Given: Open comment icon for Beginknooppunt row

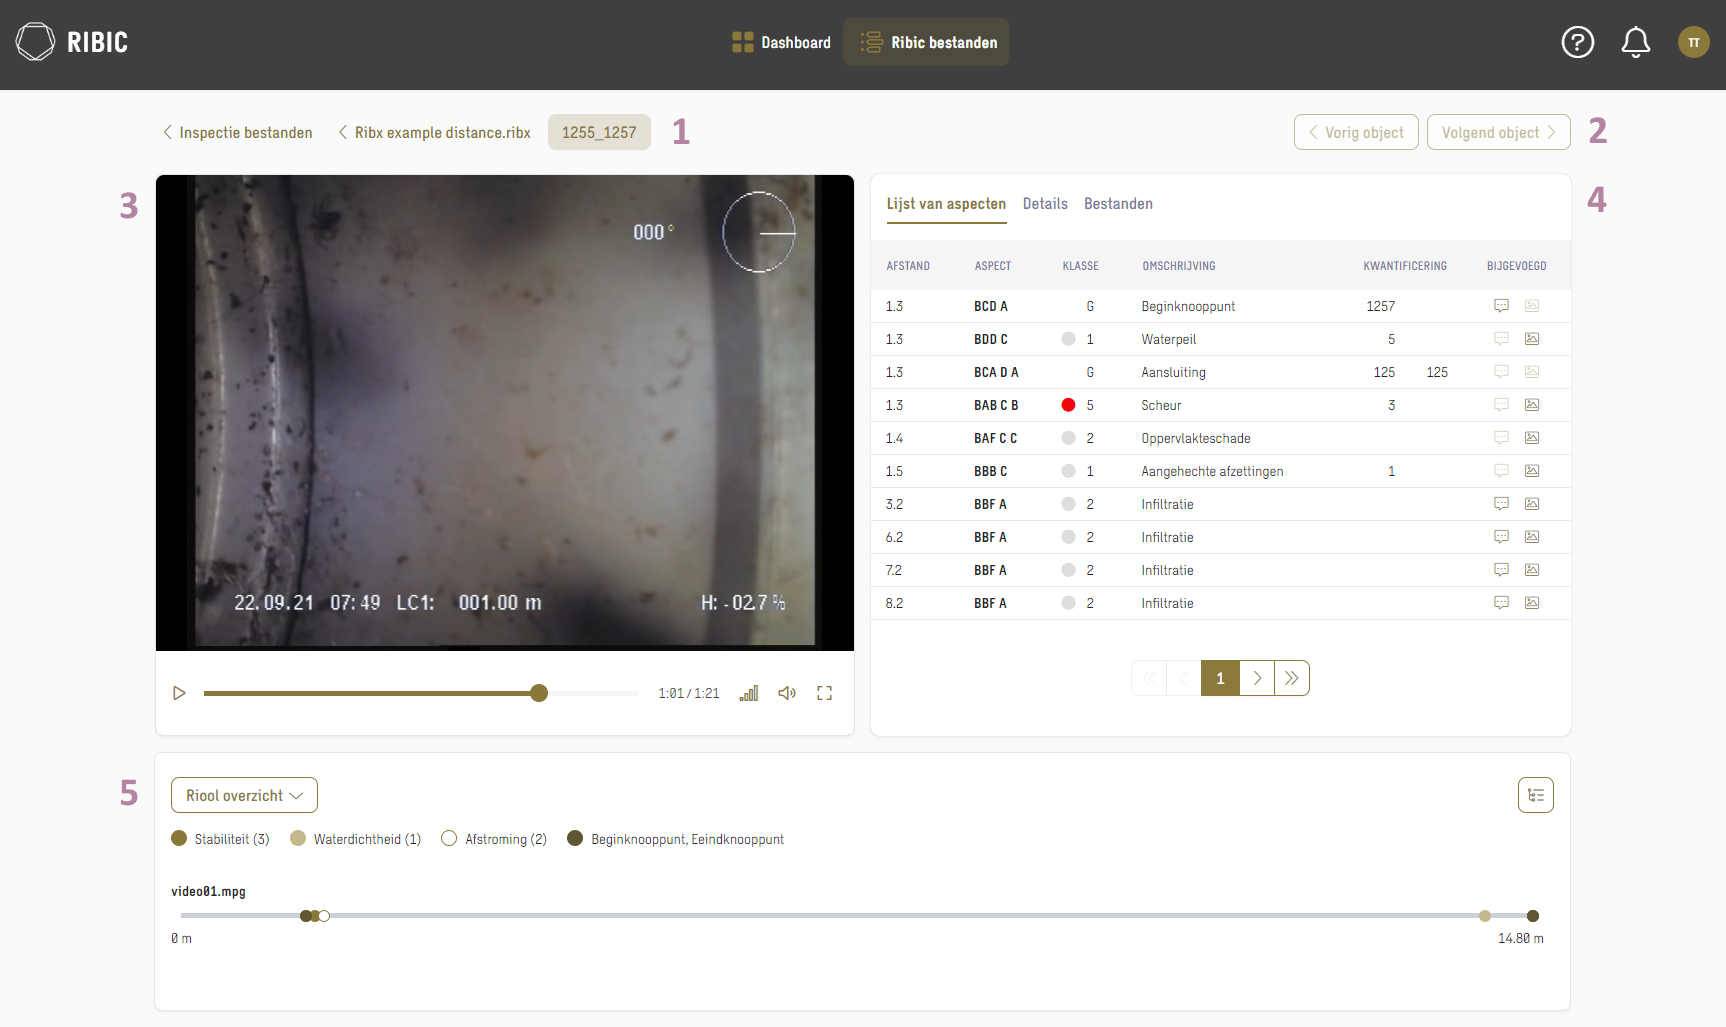Looking at the screenshot, I should [x=1501, y=306].
